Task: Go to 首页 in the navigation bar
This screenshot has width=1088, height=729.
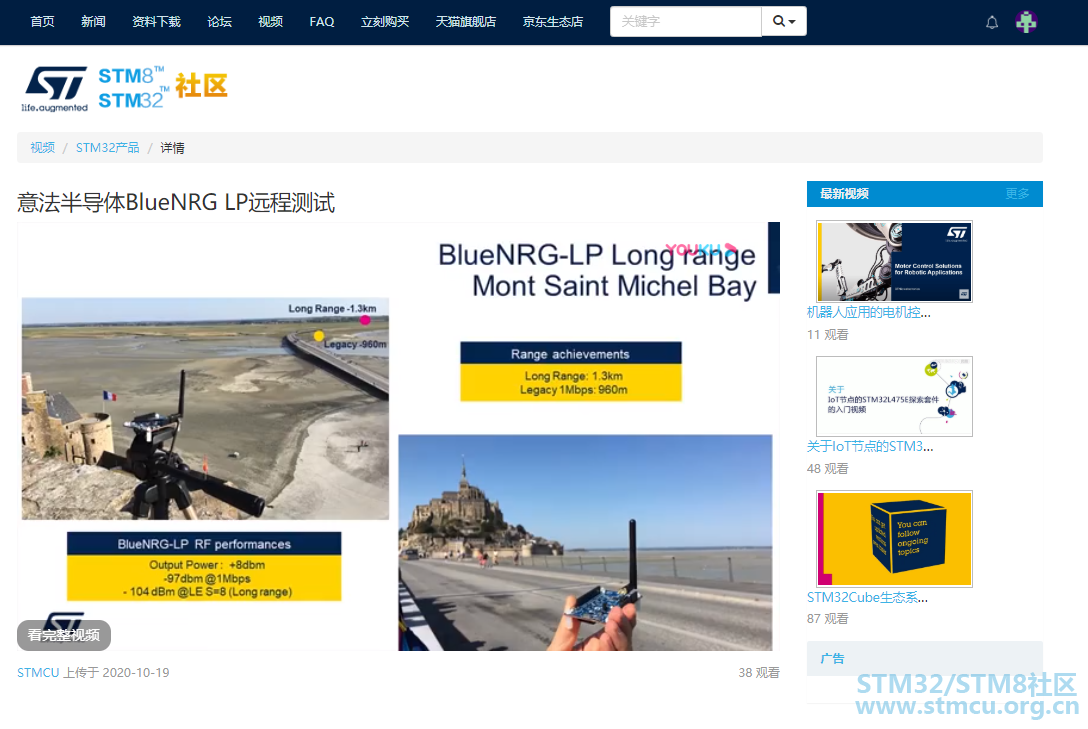Action: pyautogui.click(x=42, y=22)
